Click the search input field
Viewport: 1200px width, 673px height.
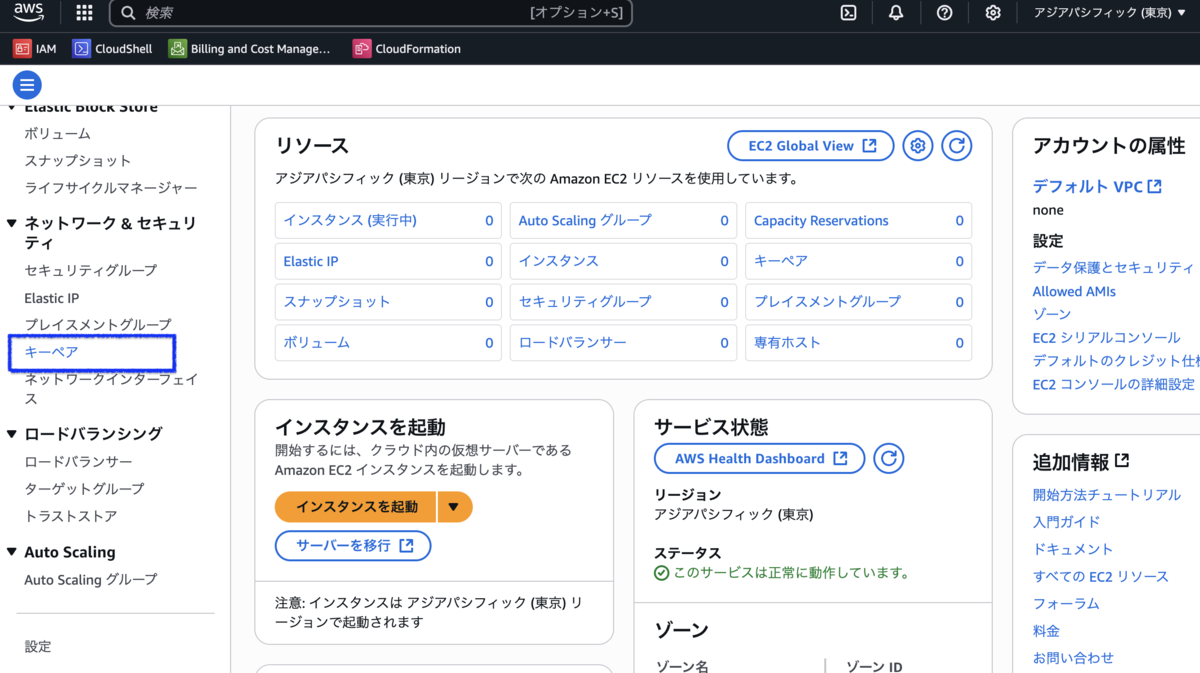coord(371,13)
